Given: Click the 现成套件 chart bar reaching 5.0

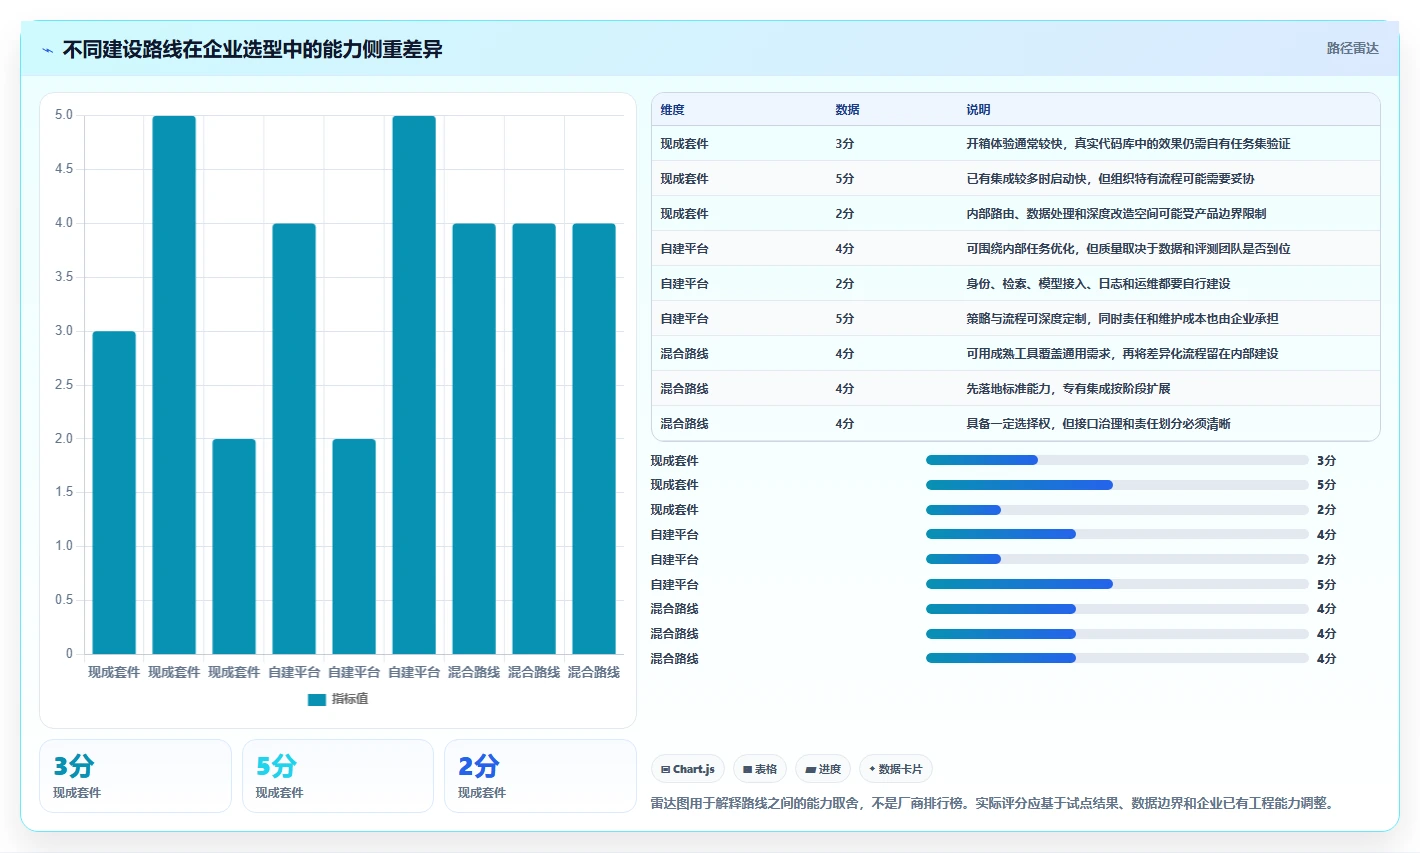Looking at the screenshot, I should pos(174,385).
